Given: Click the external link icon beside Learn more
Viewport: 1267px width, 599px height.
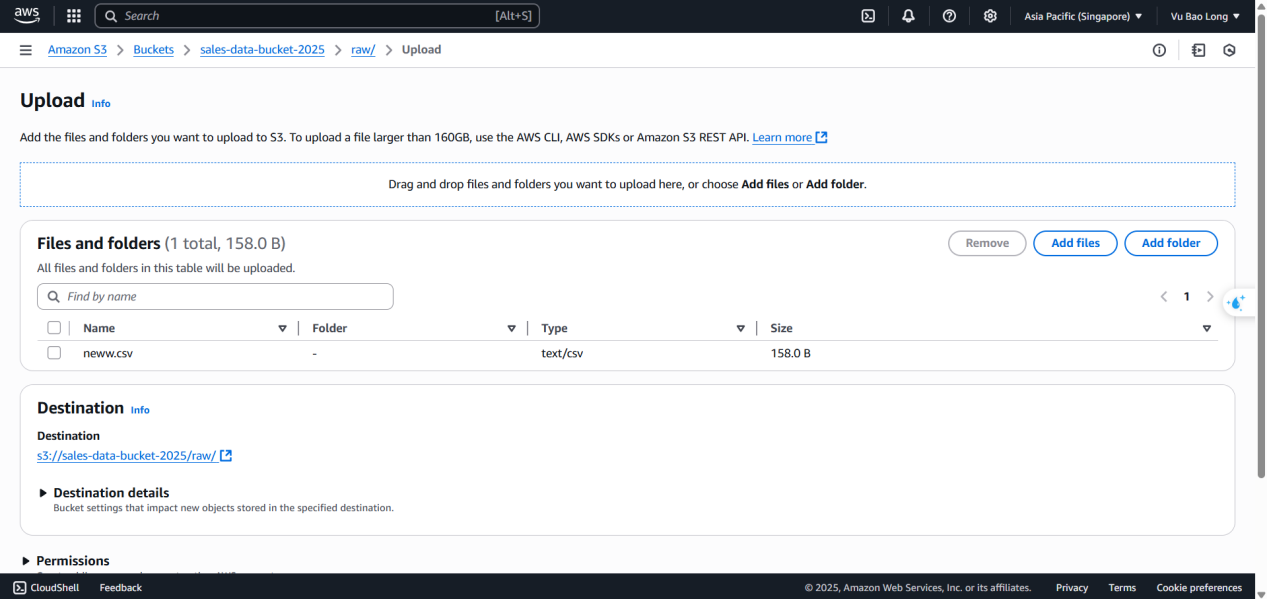Looking at the screenshot, I should point(822,137).
